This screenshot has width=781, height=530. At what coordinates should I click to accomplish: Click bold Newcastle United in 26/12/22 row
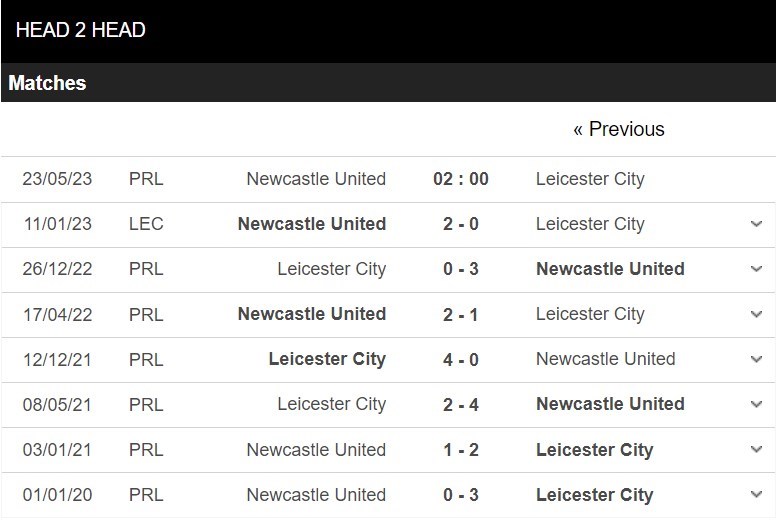coord(610,269)
